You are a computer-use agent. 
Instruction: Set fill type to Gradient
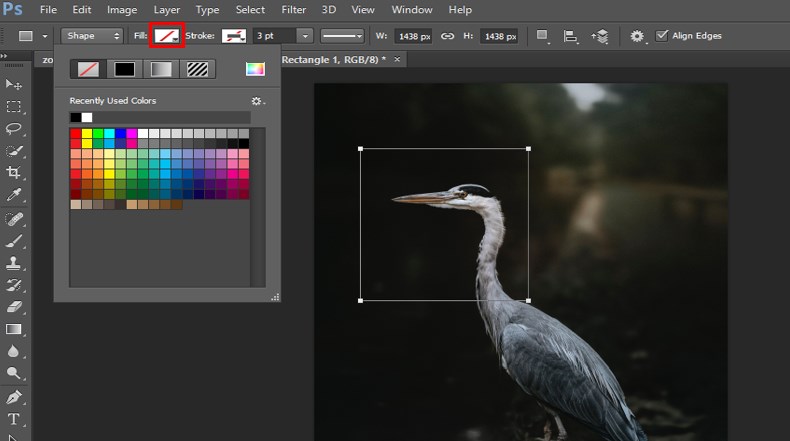(161, 69)
